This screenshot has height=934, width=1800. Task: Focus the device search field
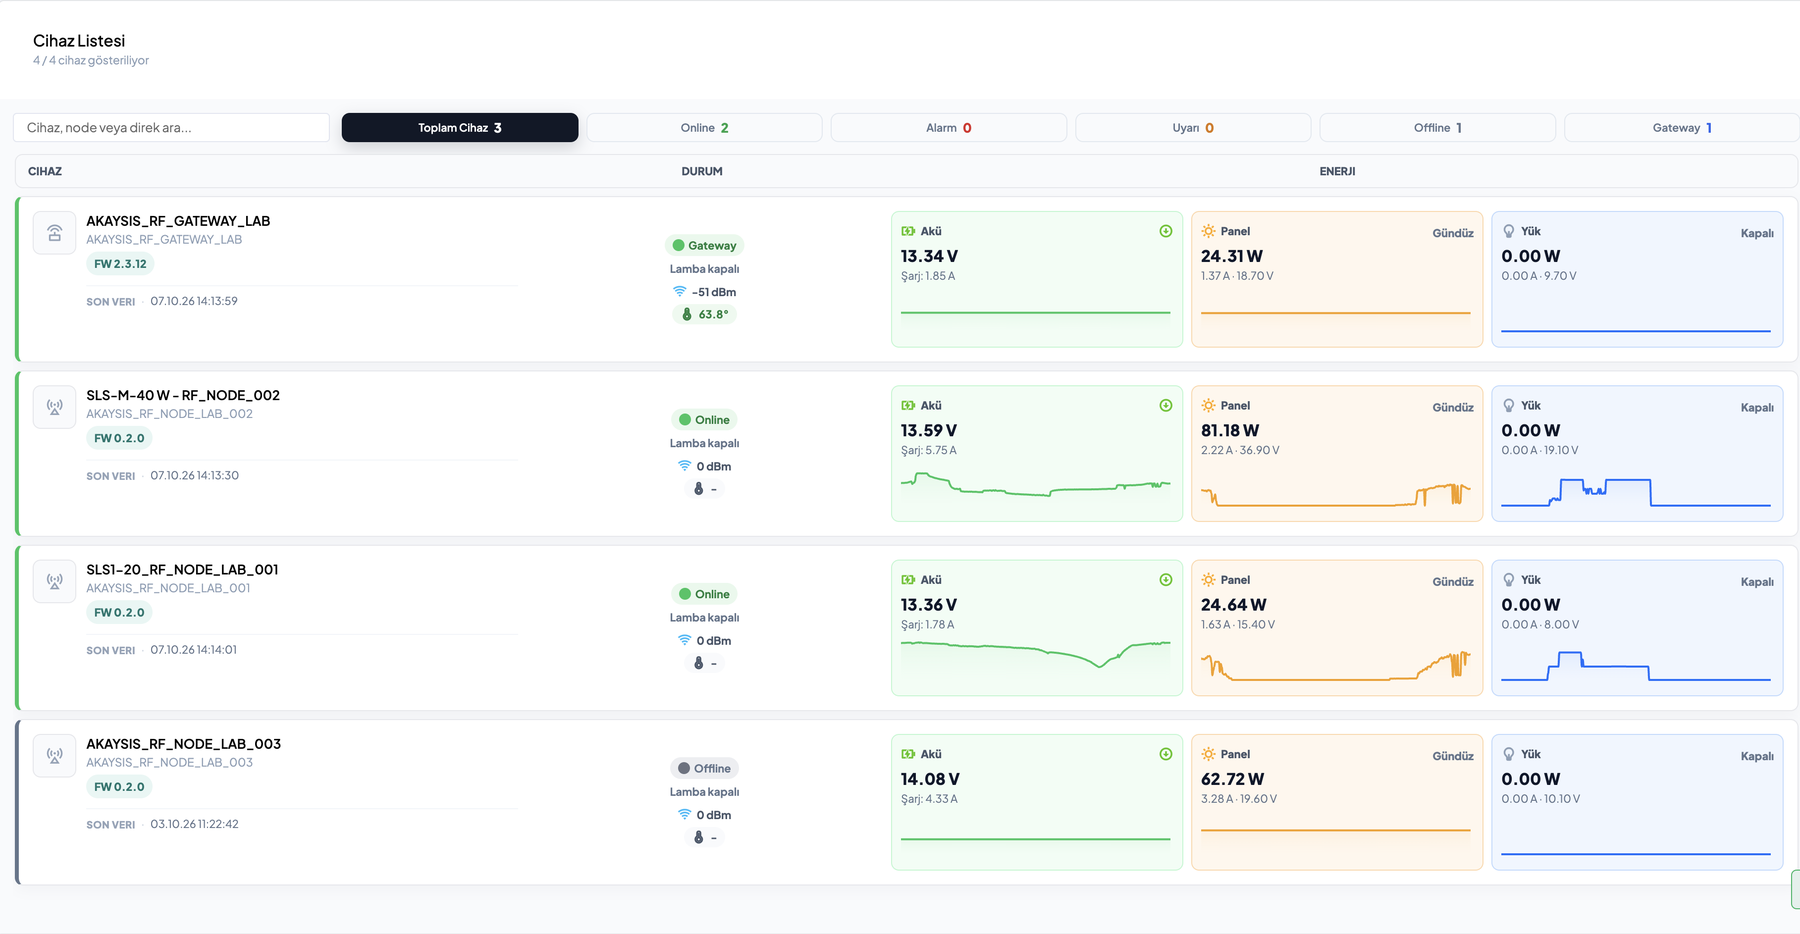click(x=171, y=128)
